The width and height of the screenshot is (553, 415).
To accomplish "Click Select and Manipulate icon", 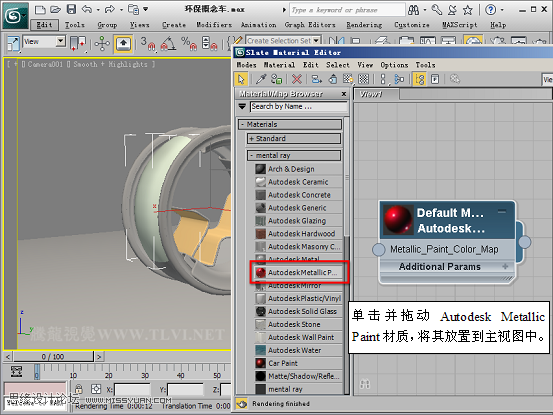I will pos(102,44).
